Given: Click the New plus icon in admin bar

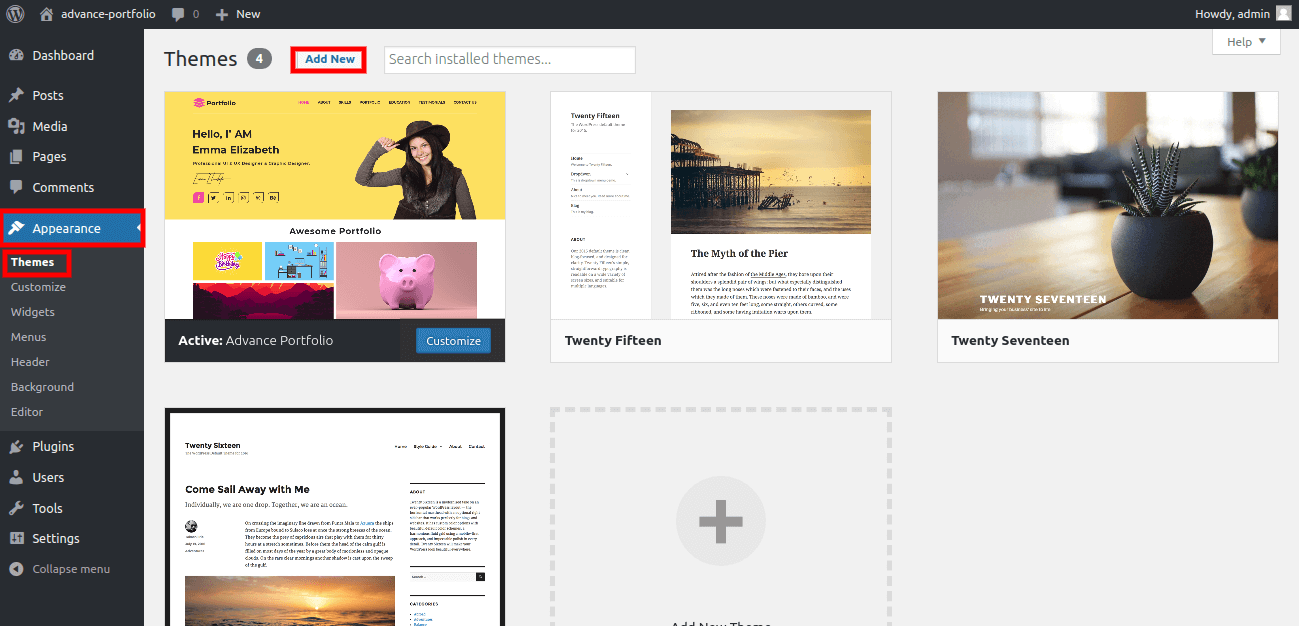Looking at the screenshot, I should (x=222, y=14).
